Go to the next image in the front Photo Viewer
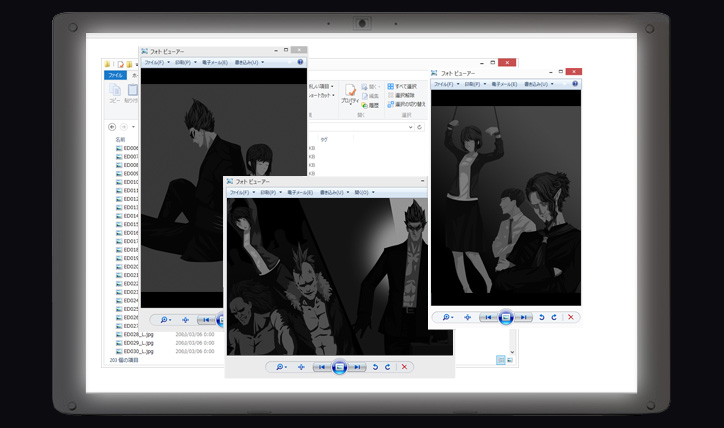 [357, 367]
